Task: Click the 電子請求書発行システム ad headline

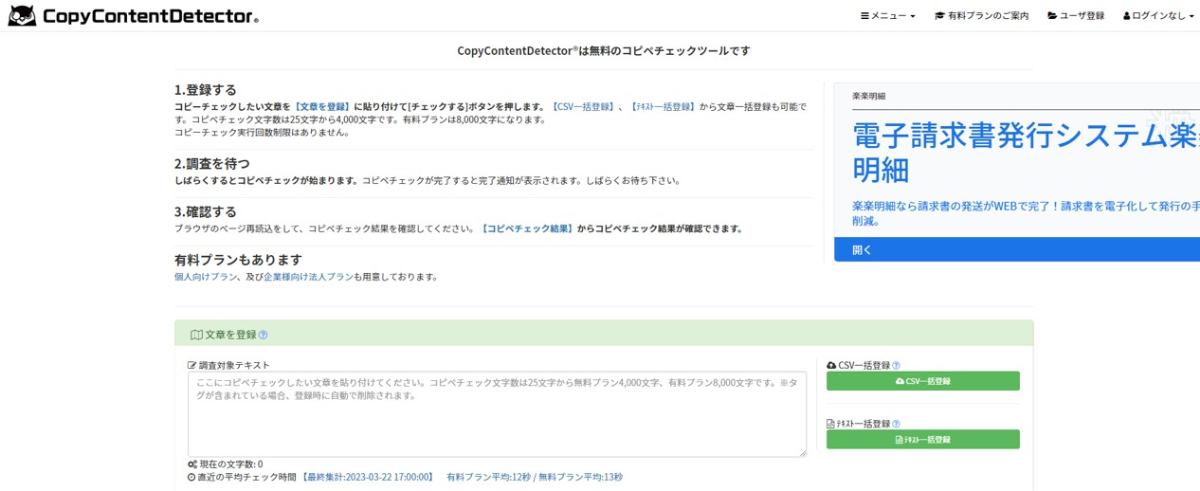Action: point(1027,150)
